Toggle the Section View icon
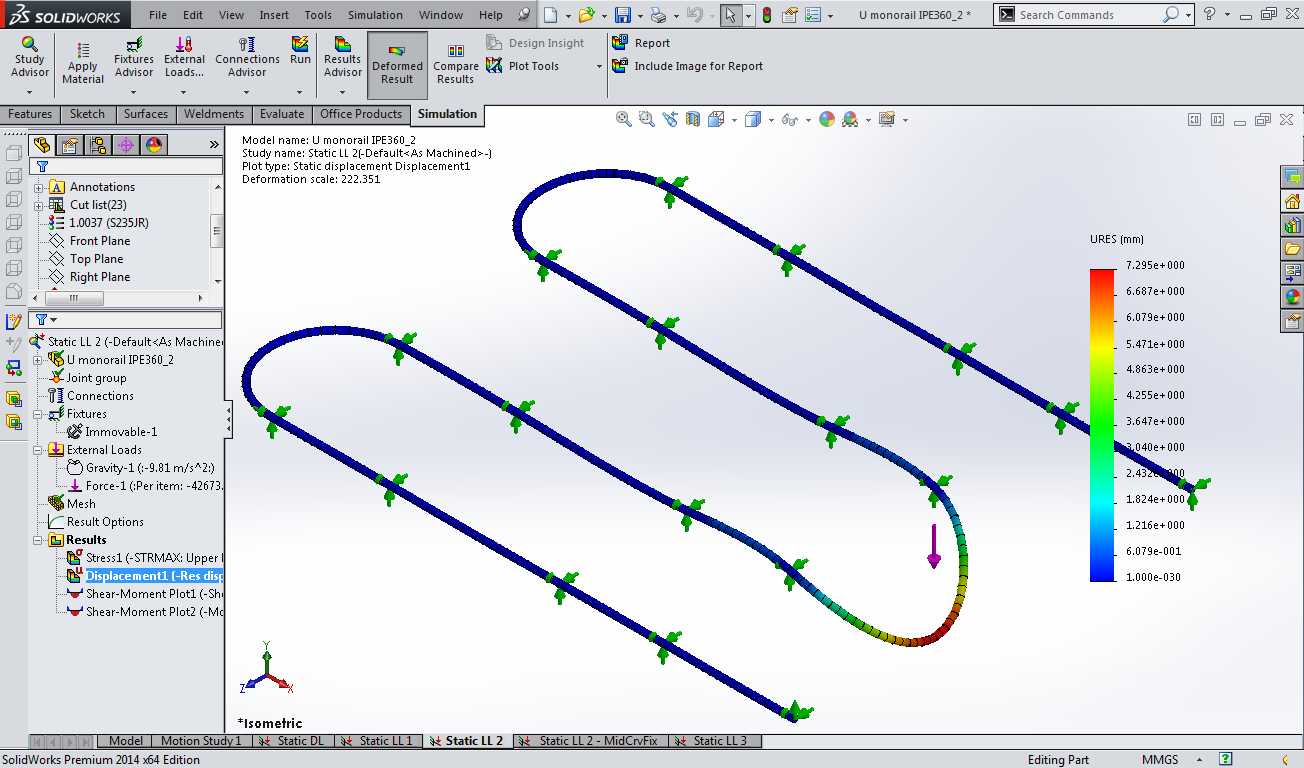 click(694, 119)
